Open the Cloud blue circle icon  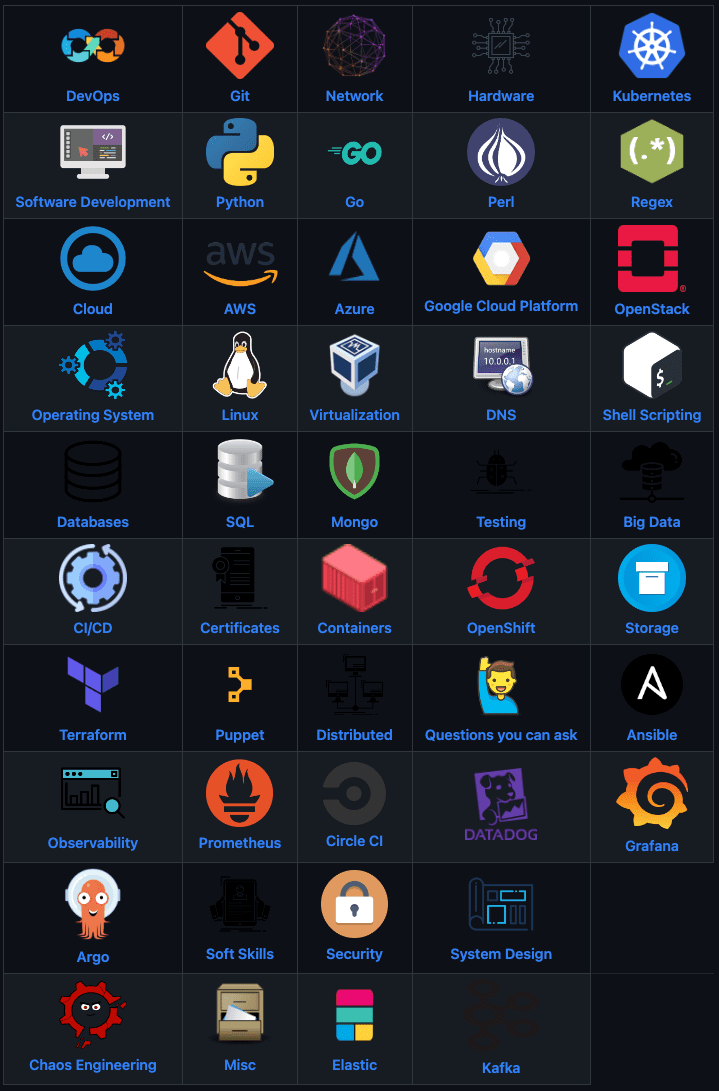click(93, 258)
